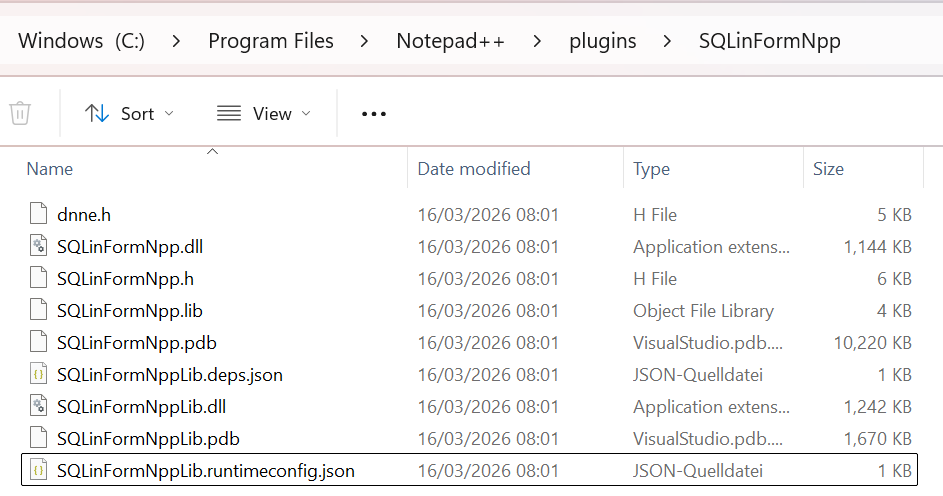Select the dnne.h file icon
The width and height of the screenshot is (943, 496).
coord(38,215)
